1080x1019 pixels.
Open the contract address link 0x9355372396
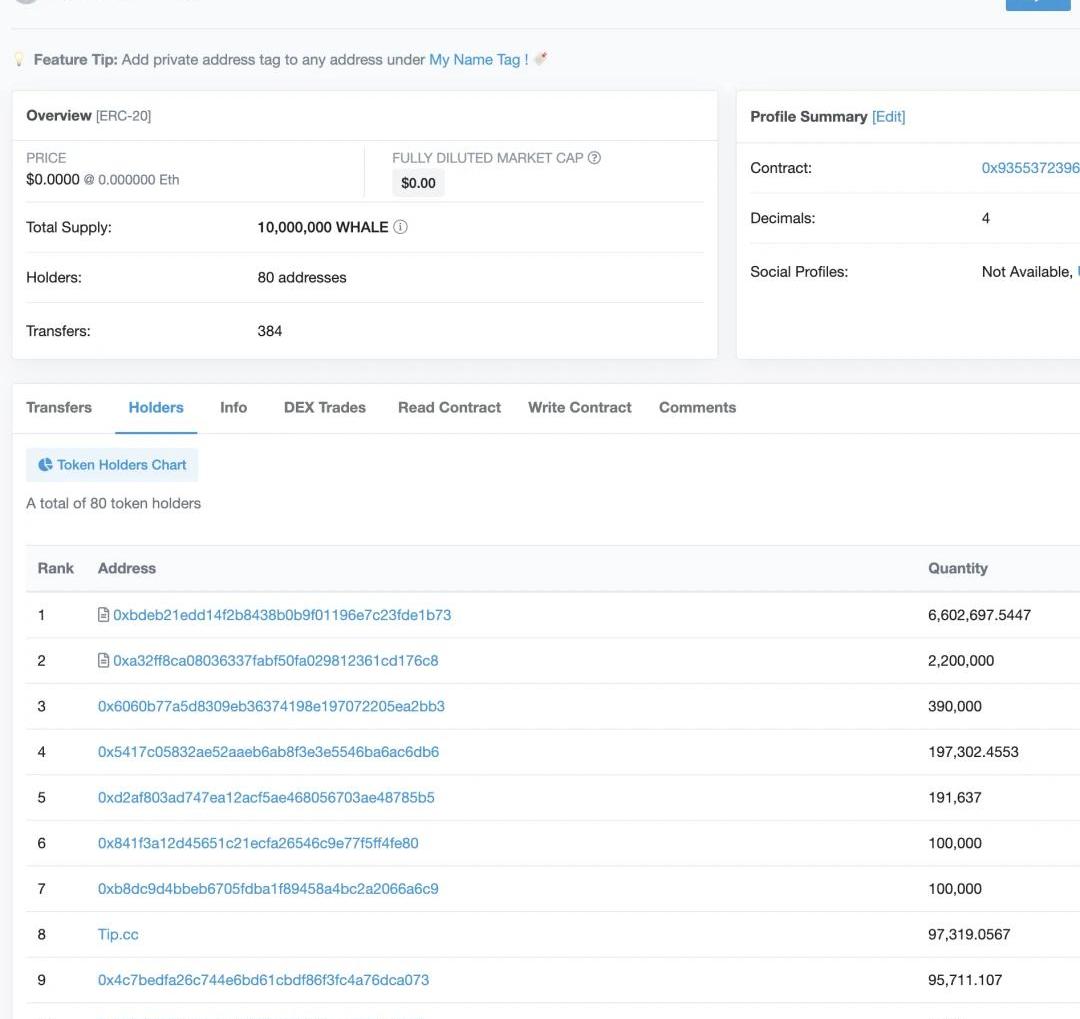click(x=1030, y=168)
